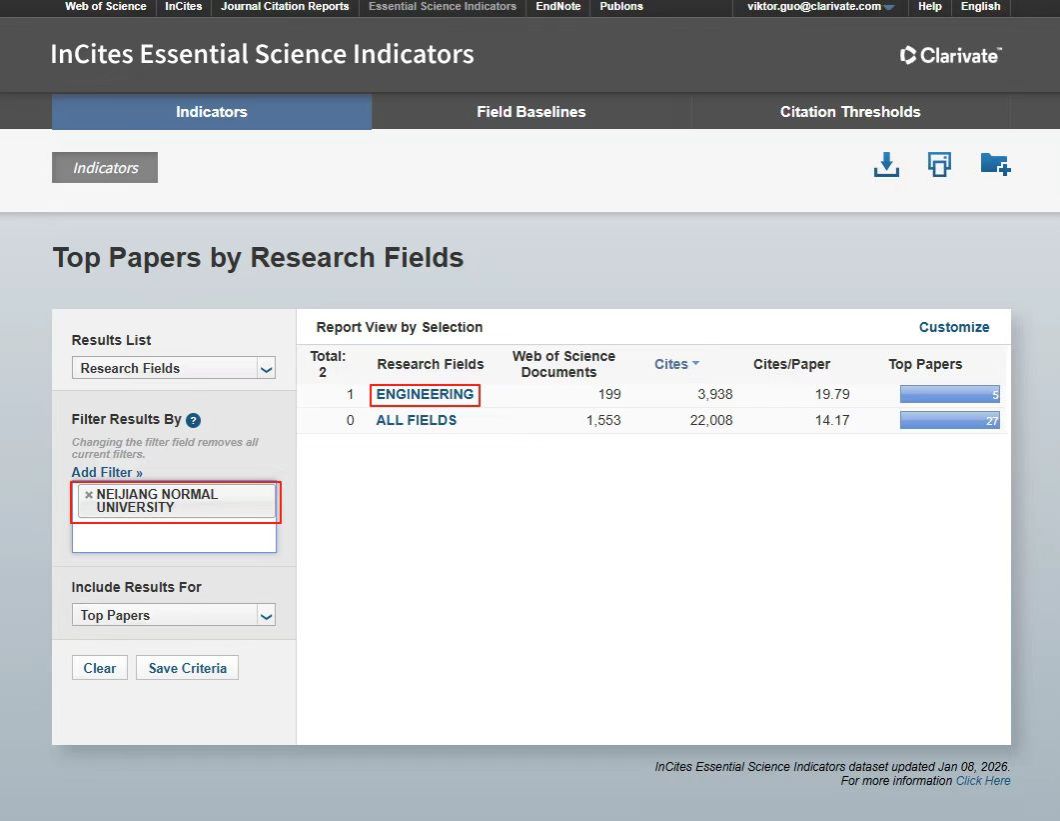This screenshot has height=821, width=1060.
Task: Open the Include Results For dropdown
Action: click(x=266, y=616)
